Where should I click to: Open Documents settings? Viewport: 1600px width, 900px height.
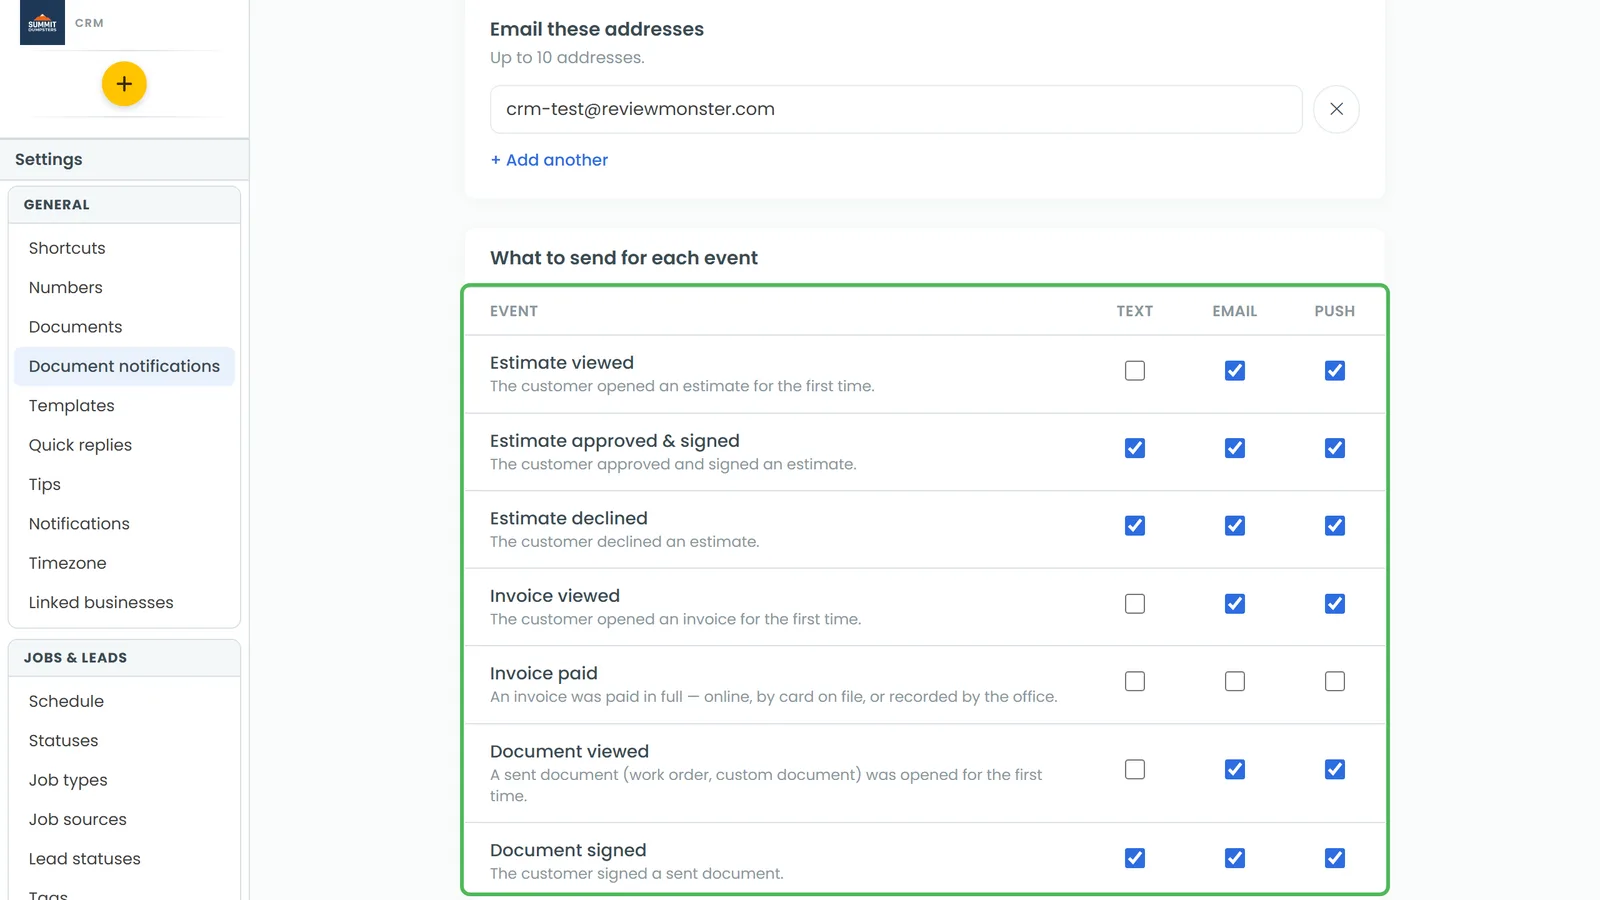124,327
